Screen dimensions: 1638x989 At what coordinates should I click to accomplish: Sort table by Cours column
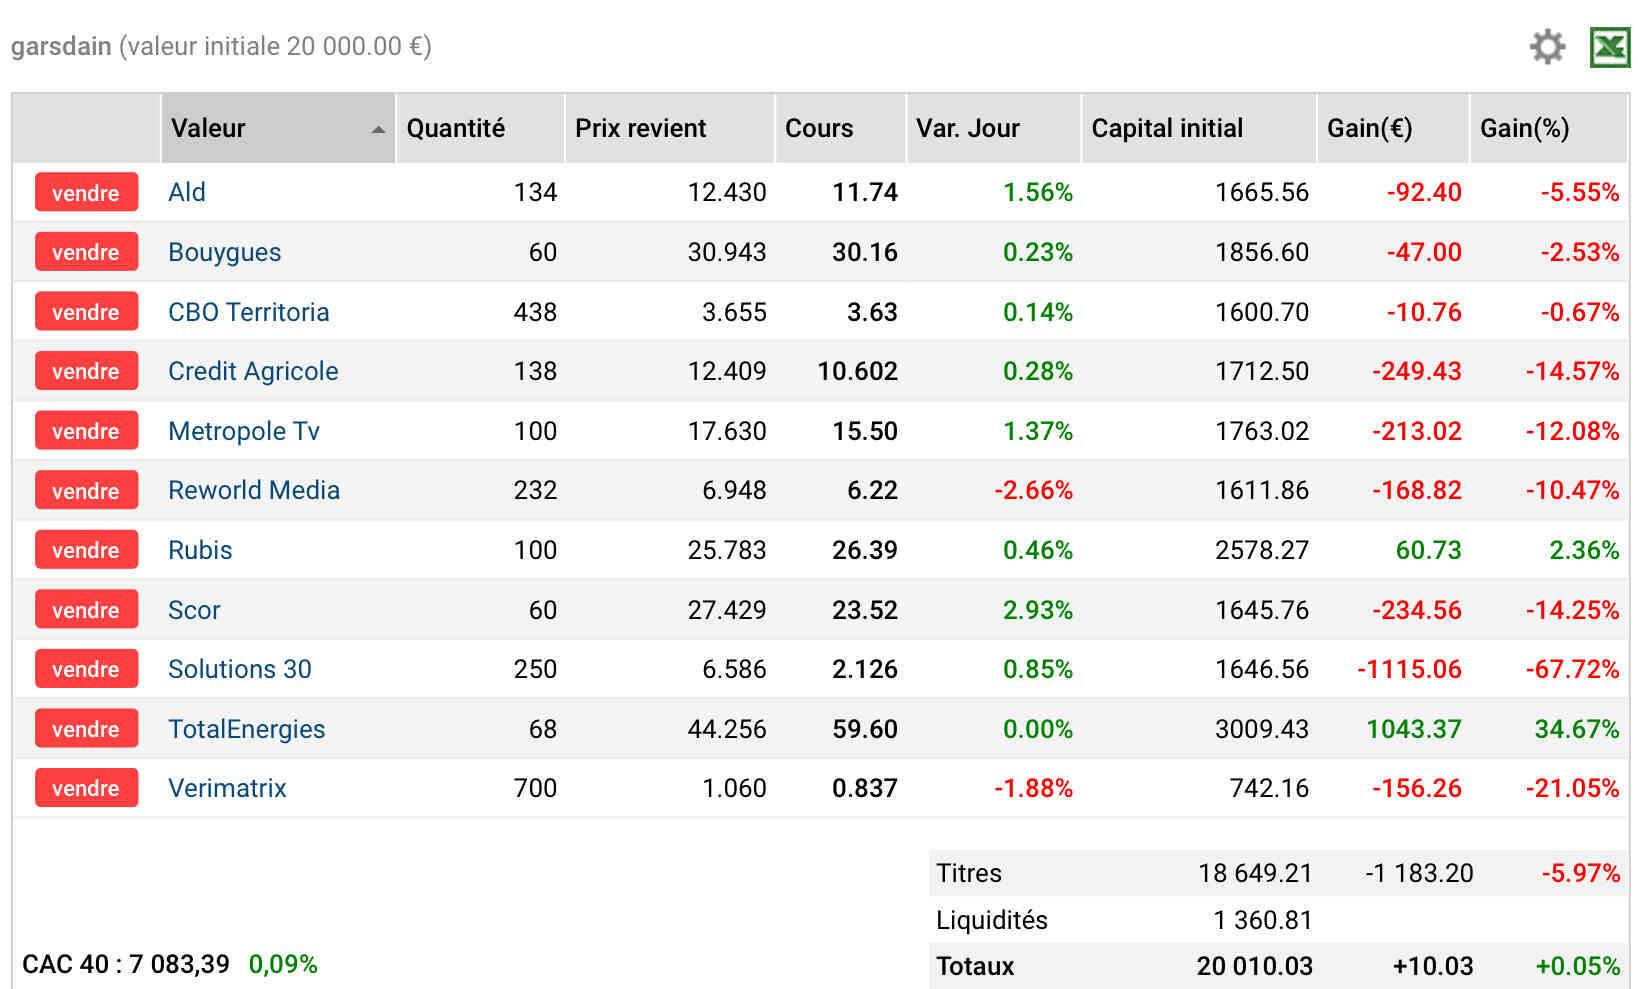pos(840,128)
